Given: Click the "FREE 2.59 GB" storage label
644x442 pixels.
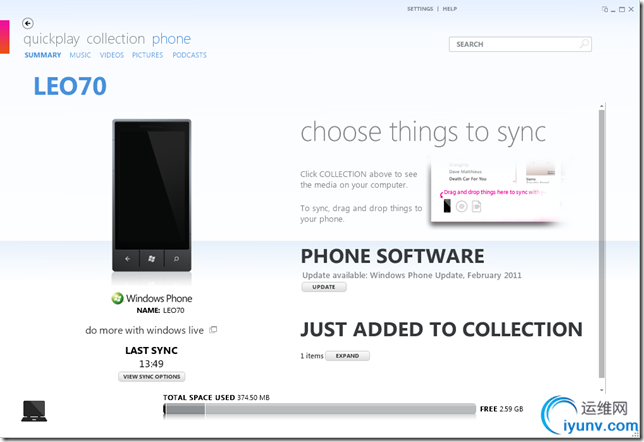Looking at the screenshot, I should (501, 409).
